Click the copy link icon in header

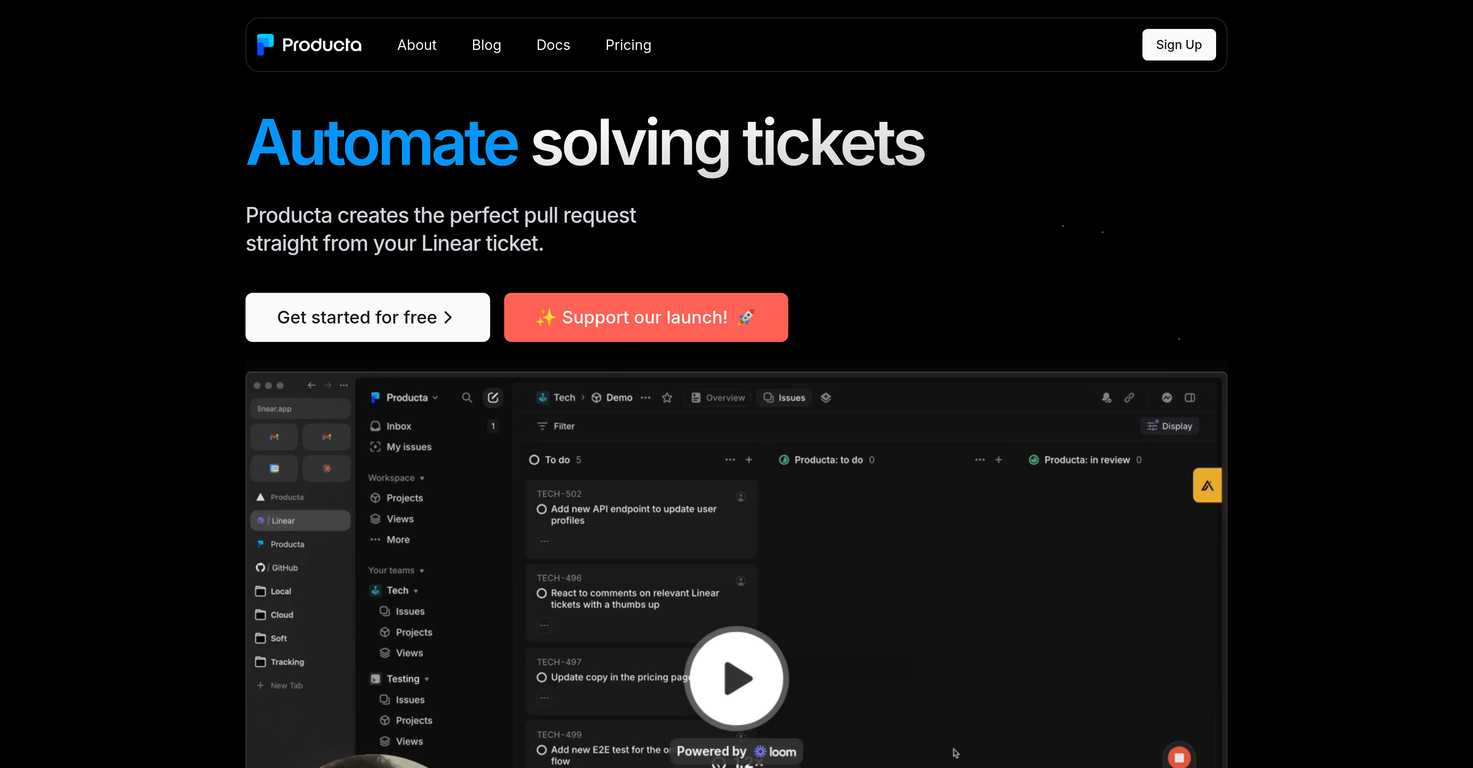click(1129, 398)
